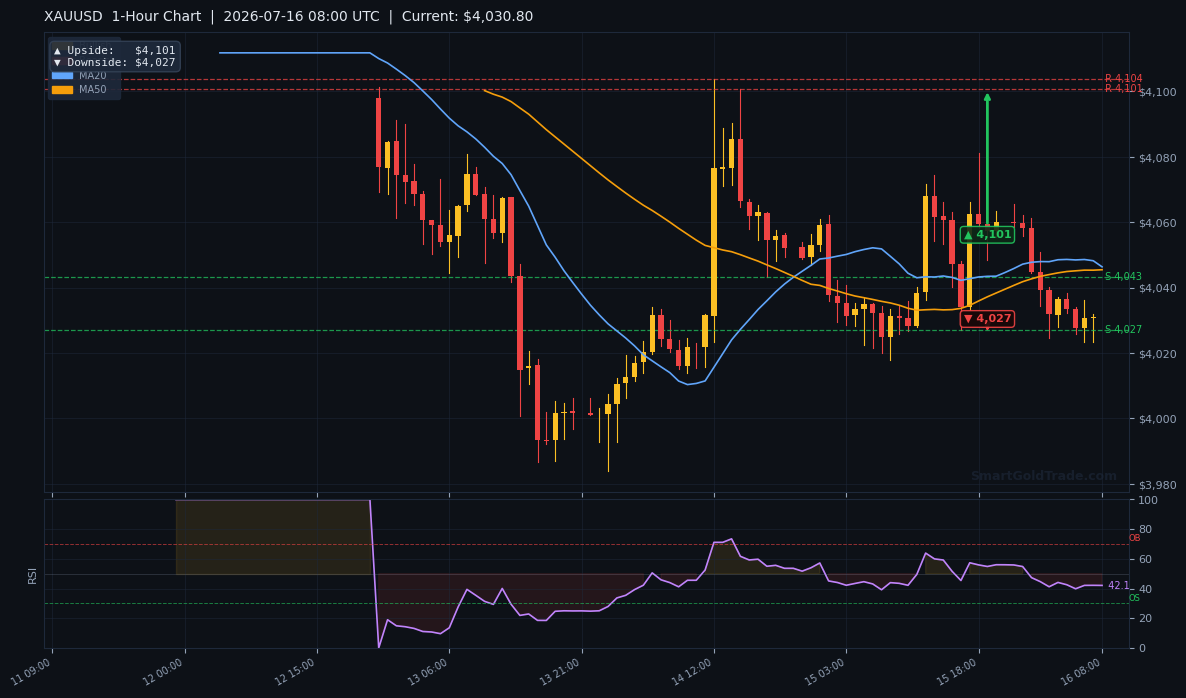Click the 15 03:00 time axis label
Viewport: 1186px width, 698px height.
tap(825, 672)
